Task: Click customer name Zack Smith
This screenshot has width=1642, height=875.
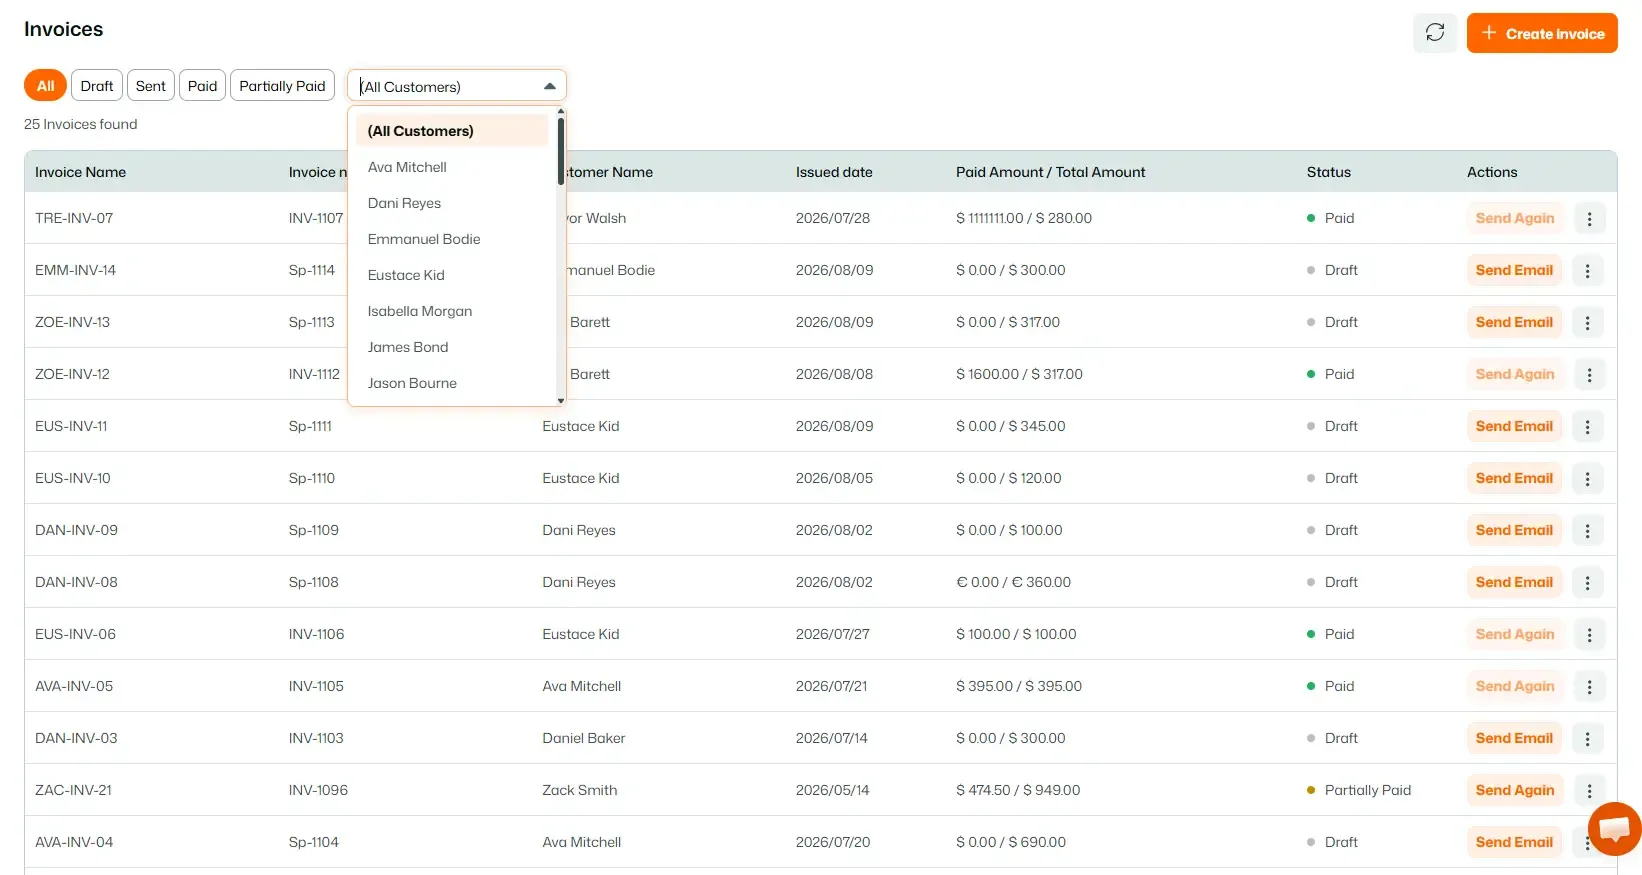Action: click(580, 790)
